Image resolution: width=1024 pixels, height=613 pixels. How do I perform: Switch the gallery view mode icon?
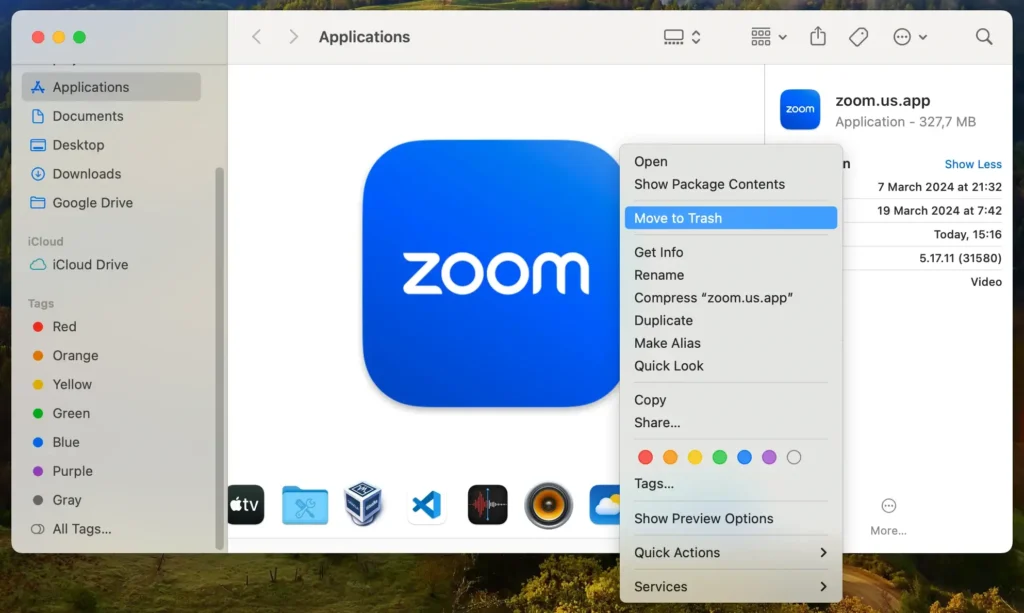point(673,37)
